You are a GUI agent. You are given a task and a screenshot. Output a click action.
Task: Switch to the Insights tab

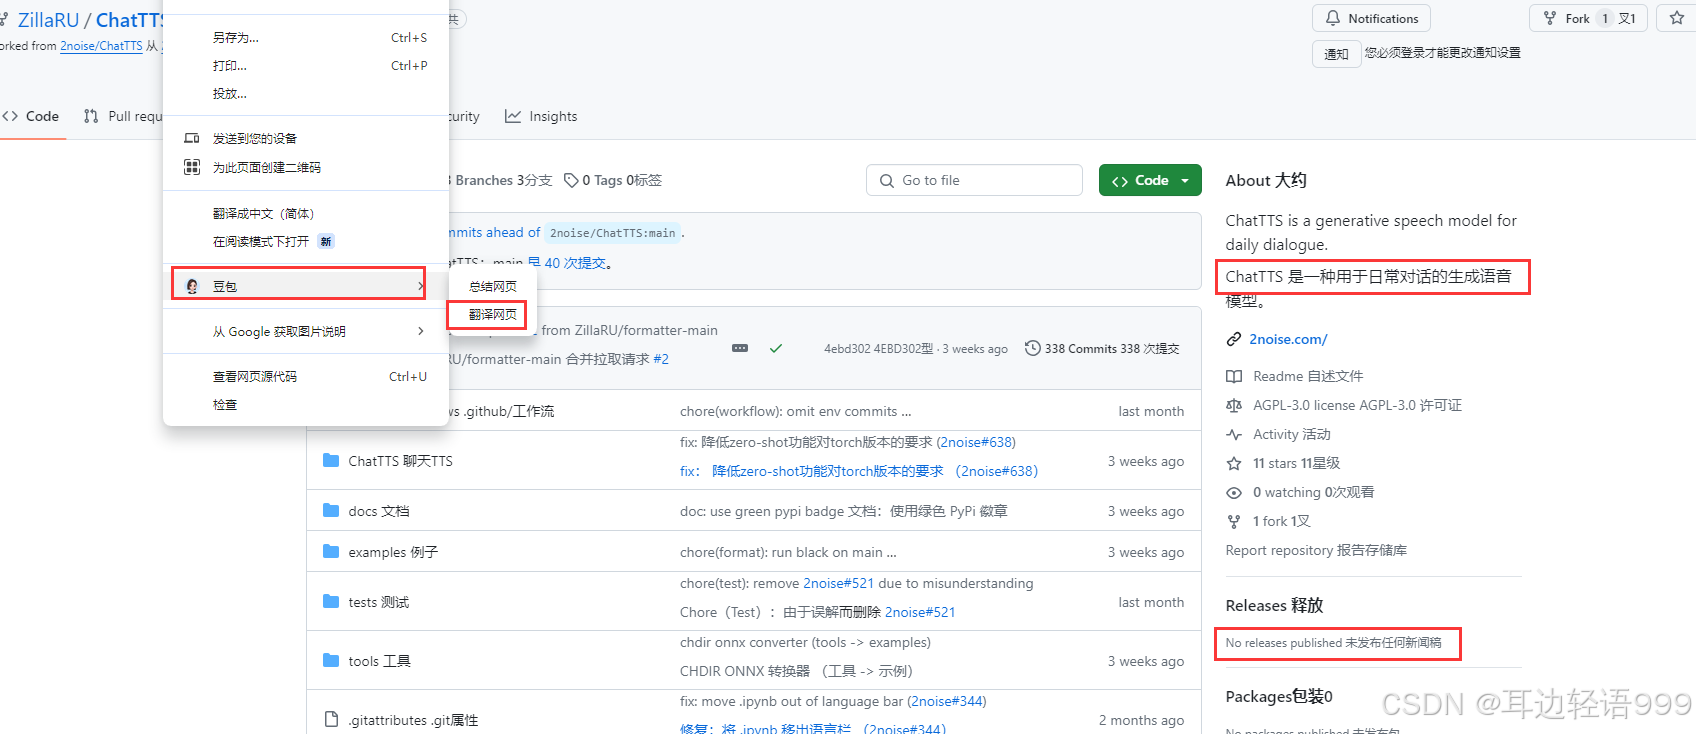point(541,116)
